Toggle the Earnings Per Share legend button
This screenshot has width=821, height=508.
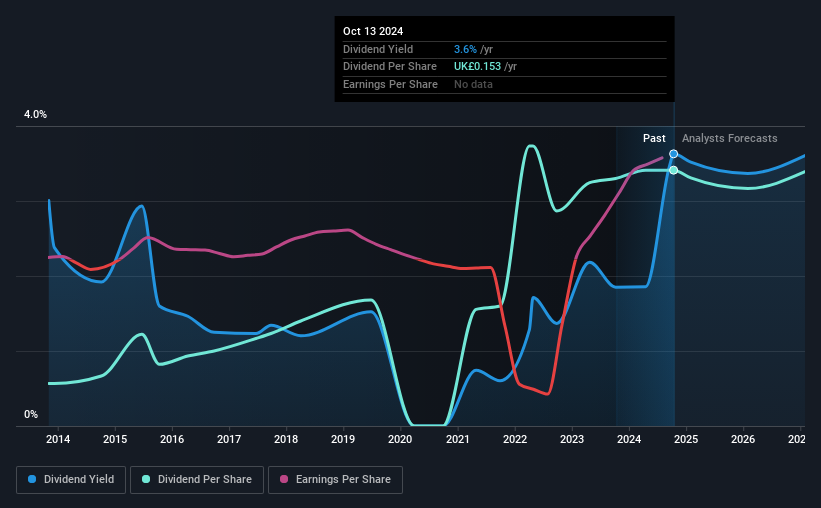pyautogui.click(x=335, y=480)
